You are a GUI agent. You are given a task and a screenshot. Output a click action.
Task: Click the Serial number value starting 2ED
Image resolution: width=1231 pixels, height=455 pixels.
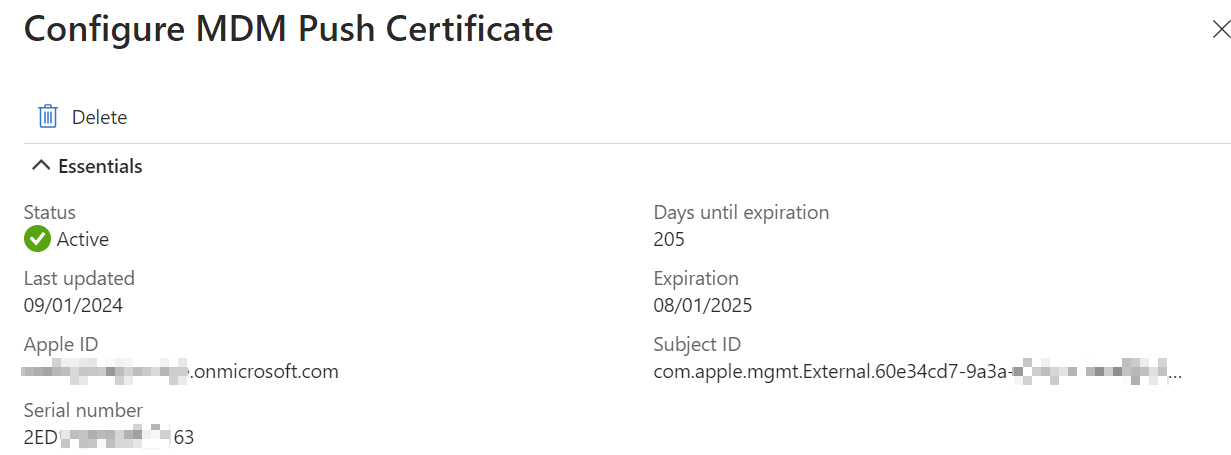coord(109,437)
